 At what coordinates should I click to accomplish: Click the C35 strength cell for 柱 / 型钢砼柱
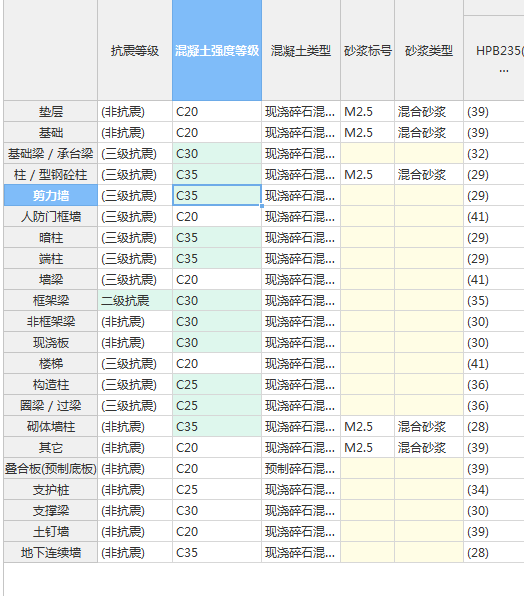point(217,174)
